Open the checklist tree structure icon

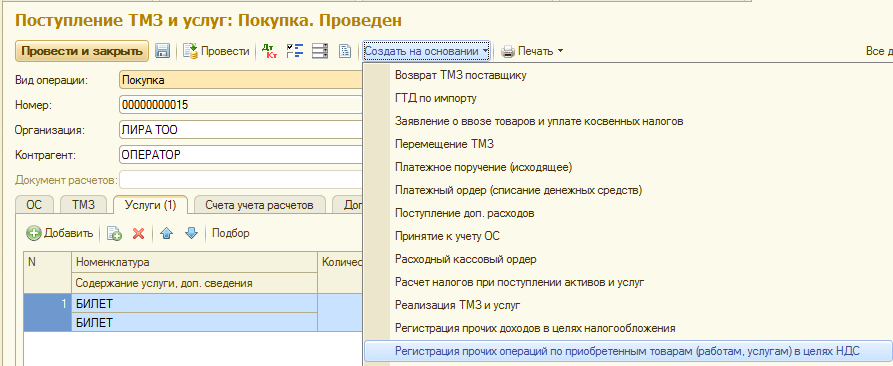(x=295, y=51)
